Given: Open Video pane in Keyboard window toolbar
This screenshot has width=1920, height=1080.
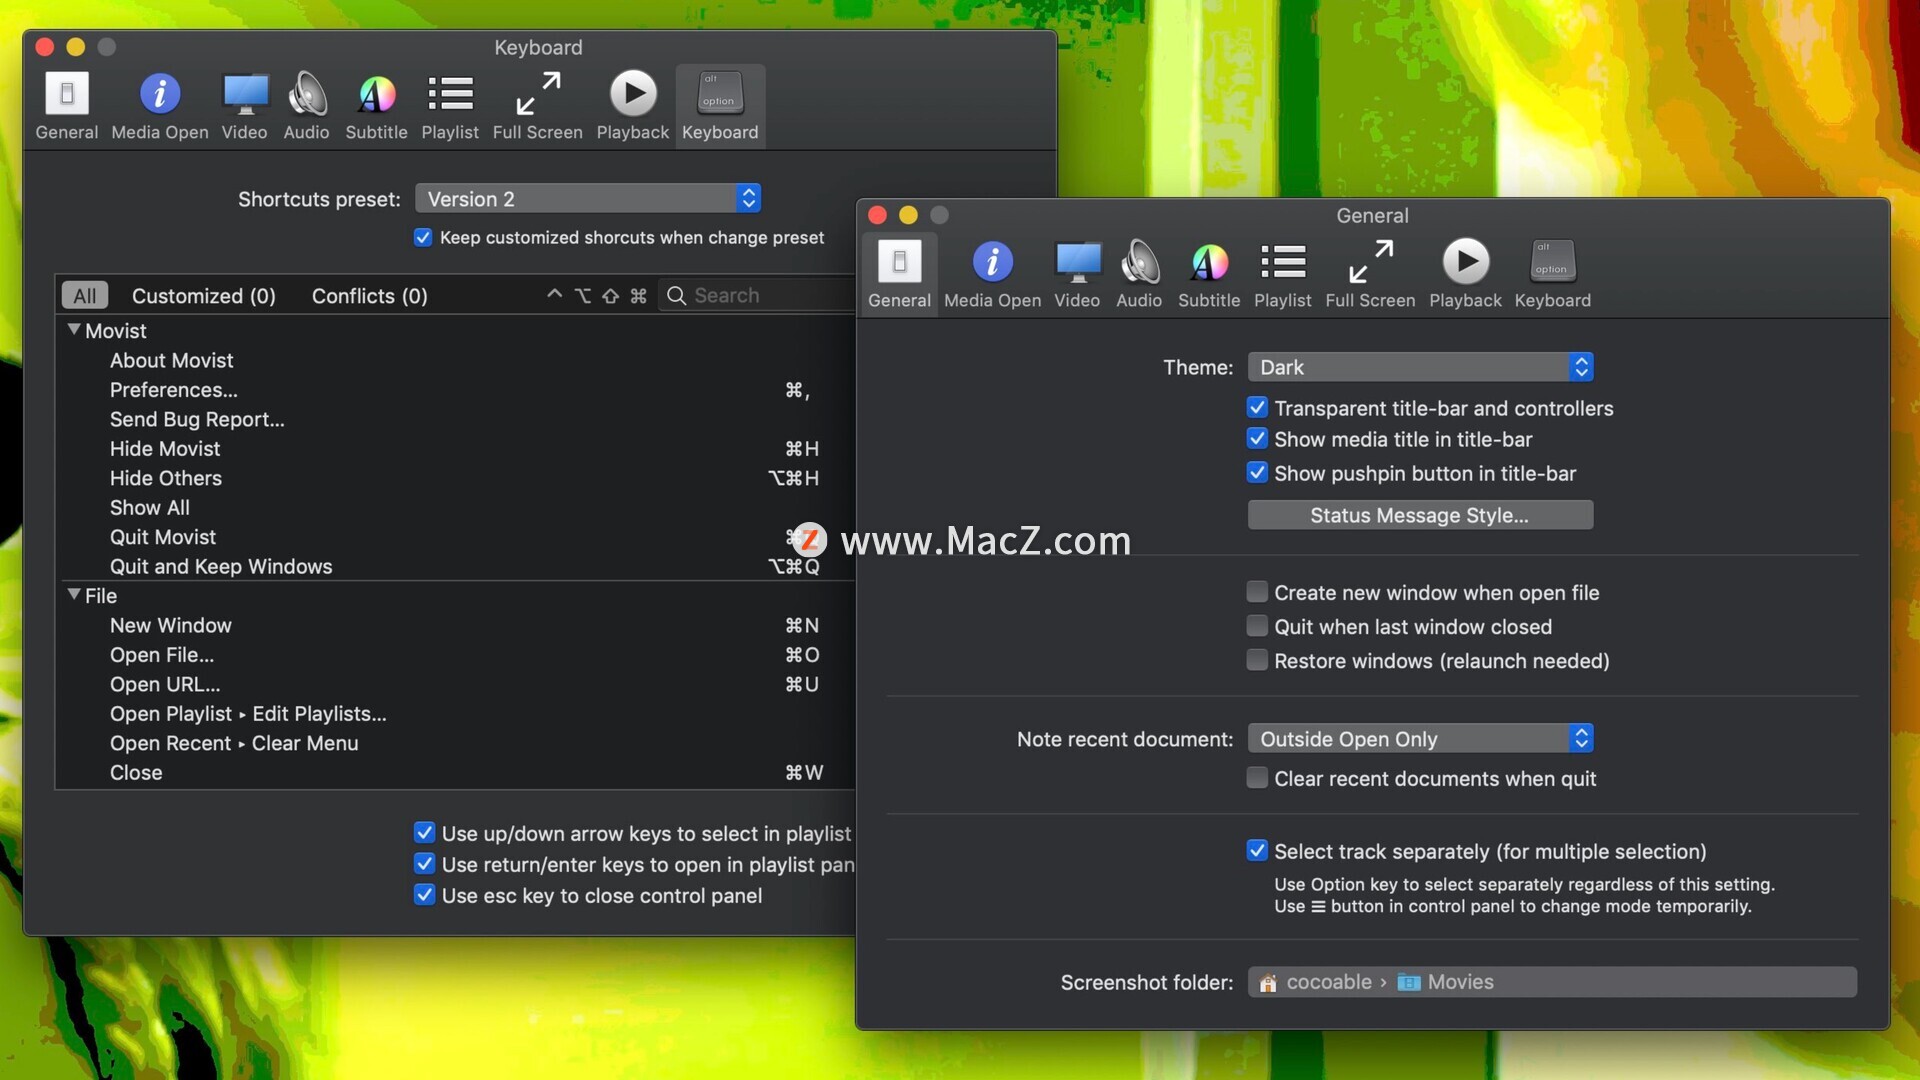Looking at the screenshot, I should [244, 106].
